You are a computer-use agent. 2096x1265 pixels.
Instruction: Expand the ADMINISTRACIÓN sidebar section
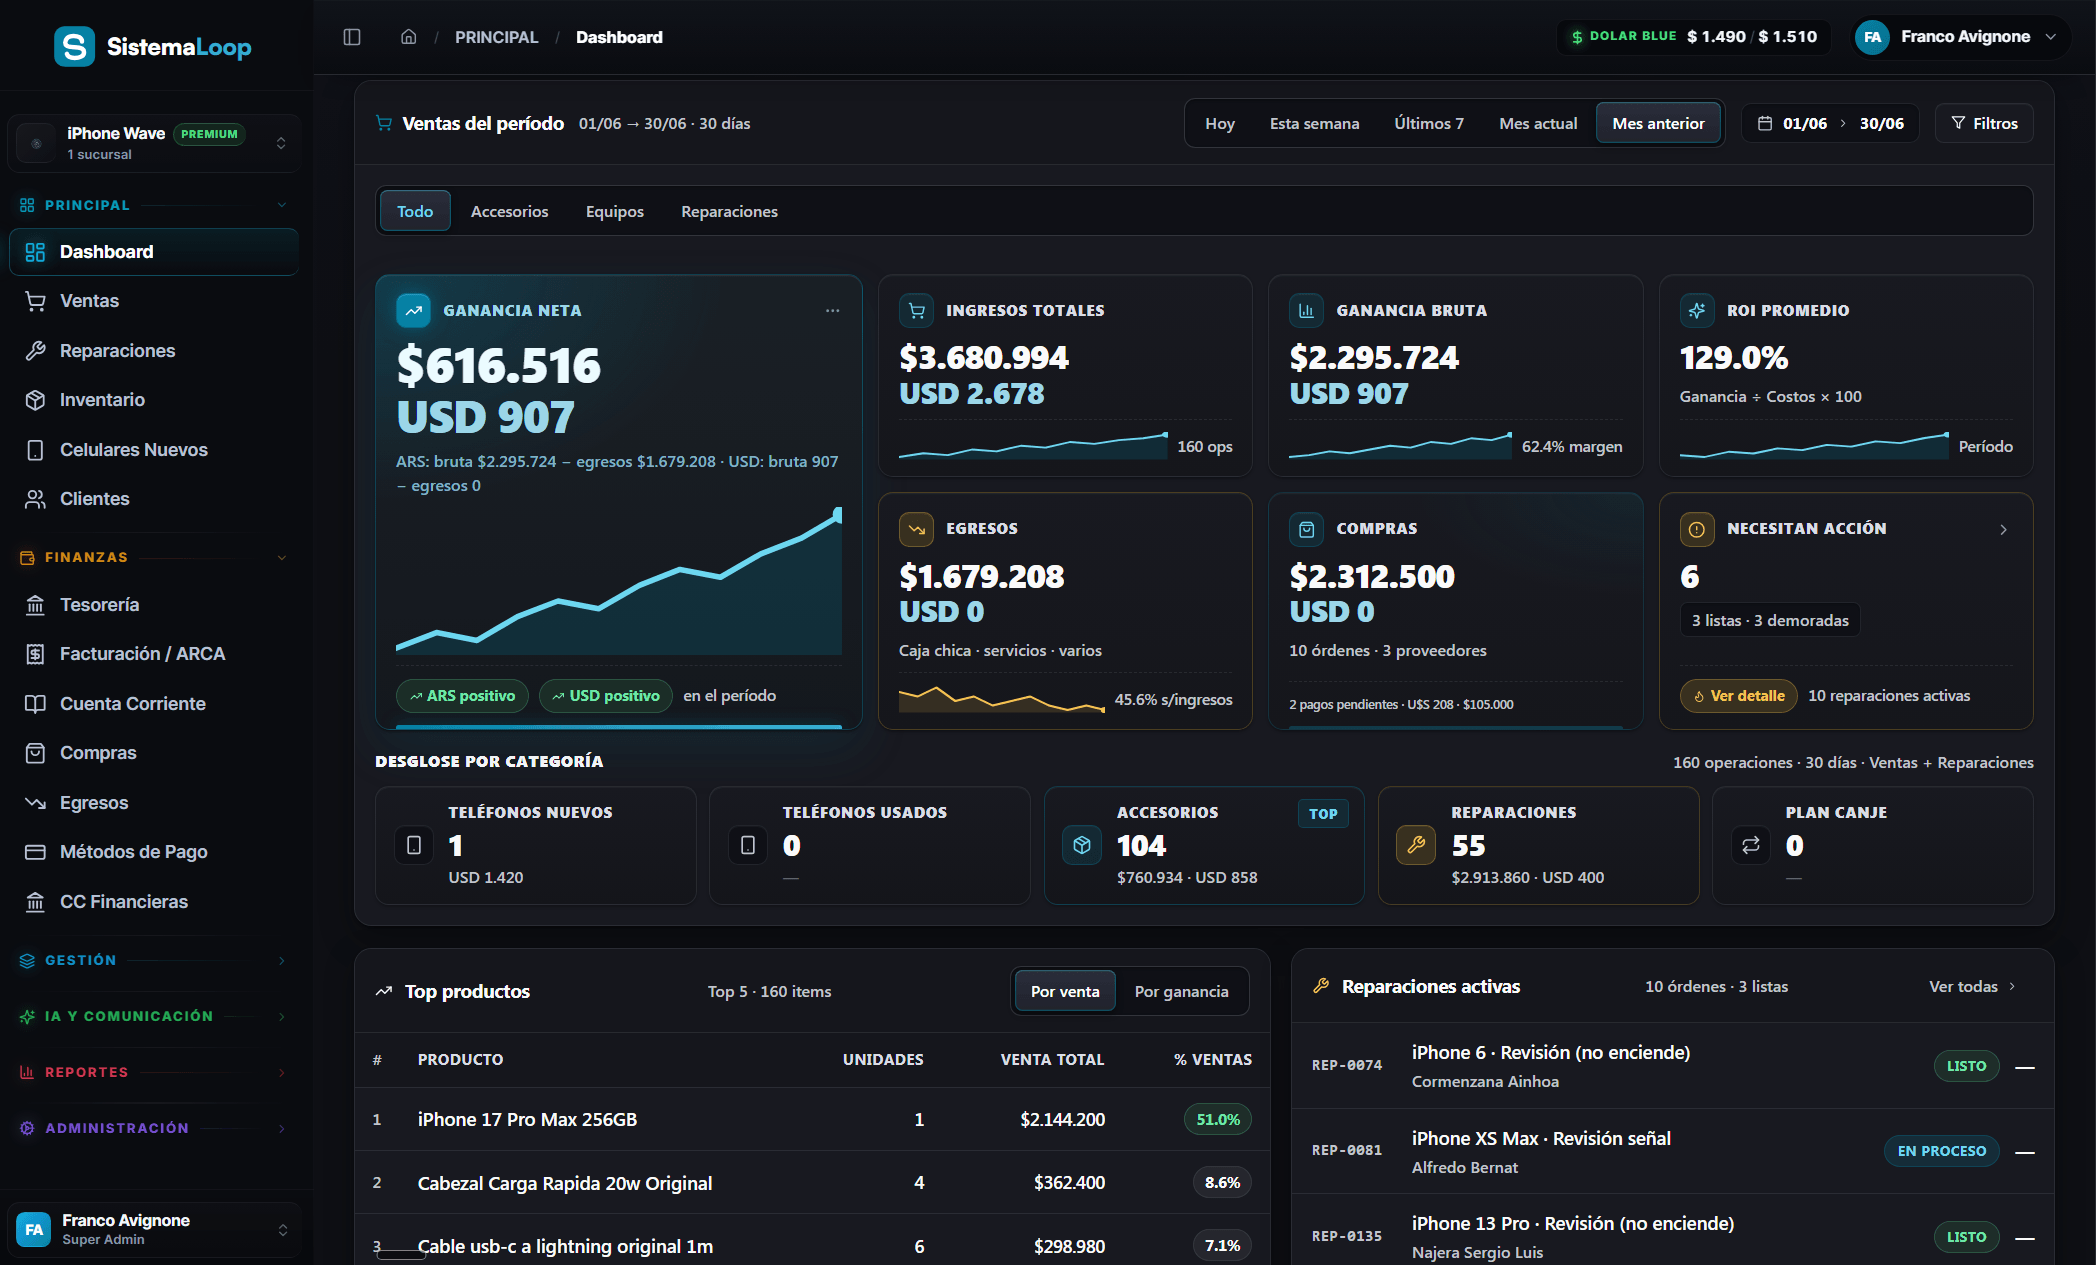point(154,1128)
